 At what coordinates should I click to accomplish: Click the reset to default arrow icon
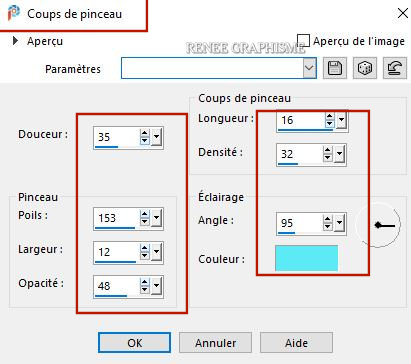click(x=395, y=68)
